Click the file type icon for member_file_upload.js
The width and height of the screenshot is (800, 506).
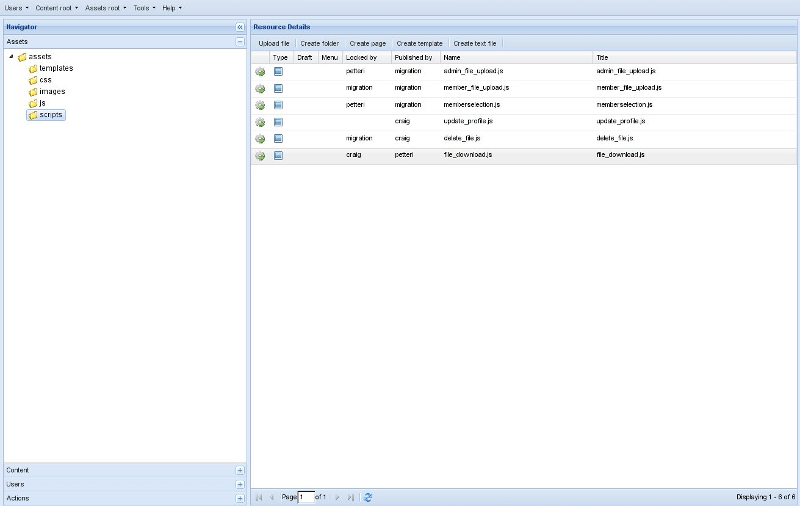(279, 88)
